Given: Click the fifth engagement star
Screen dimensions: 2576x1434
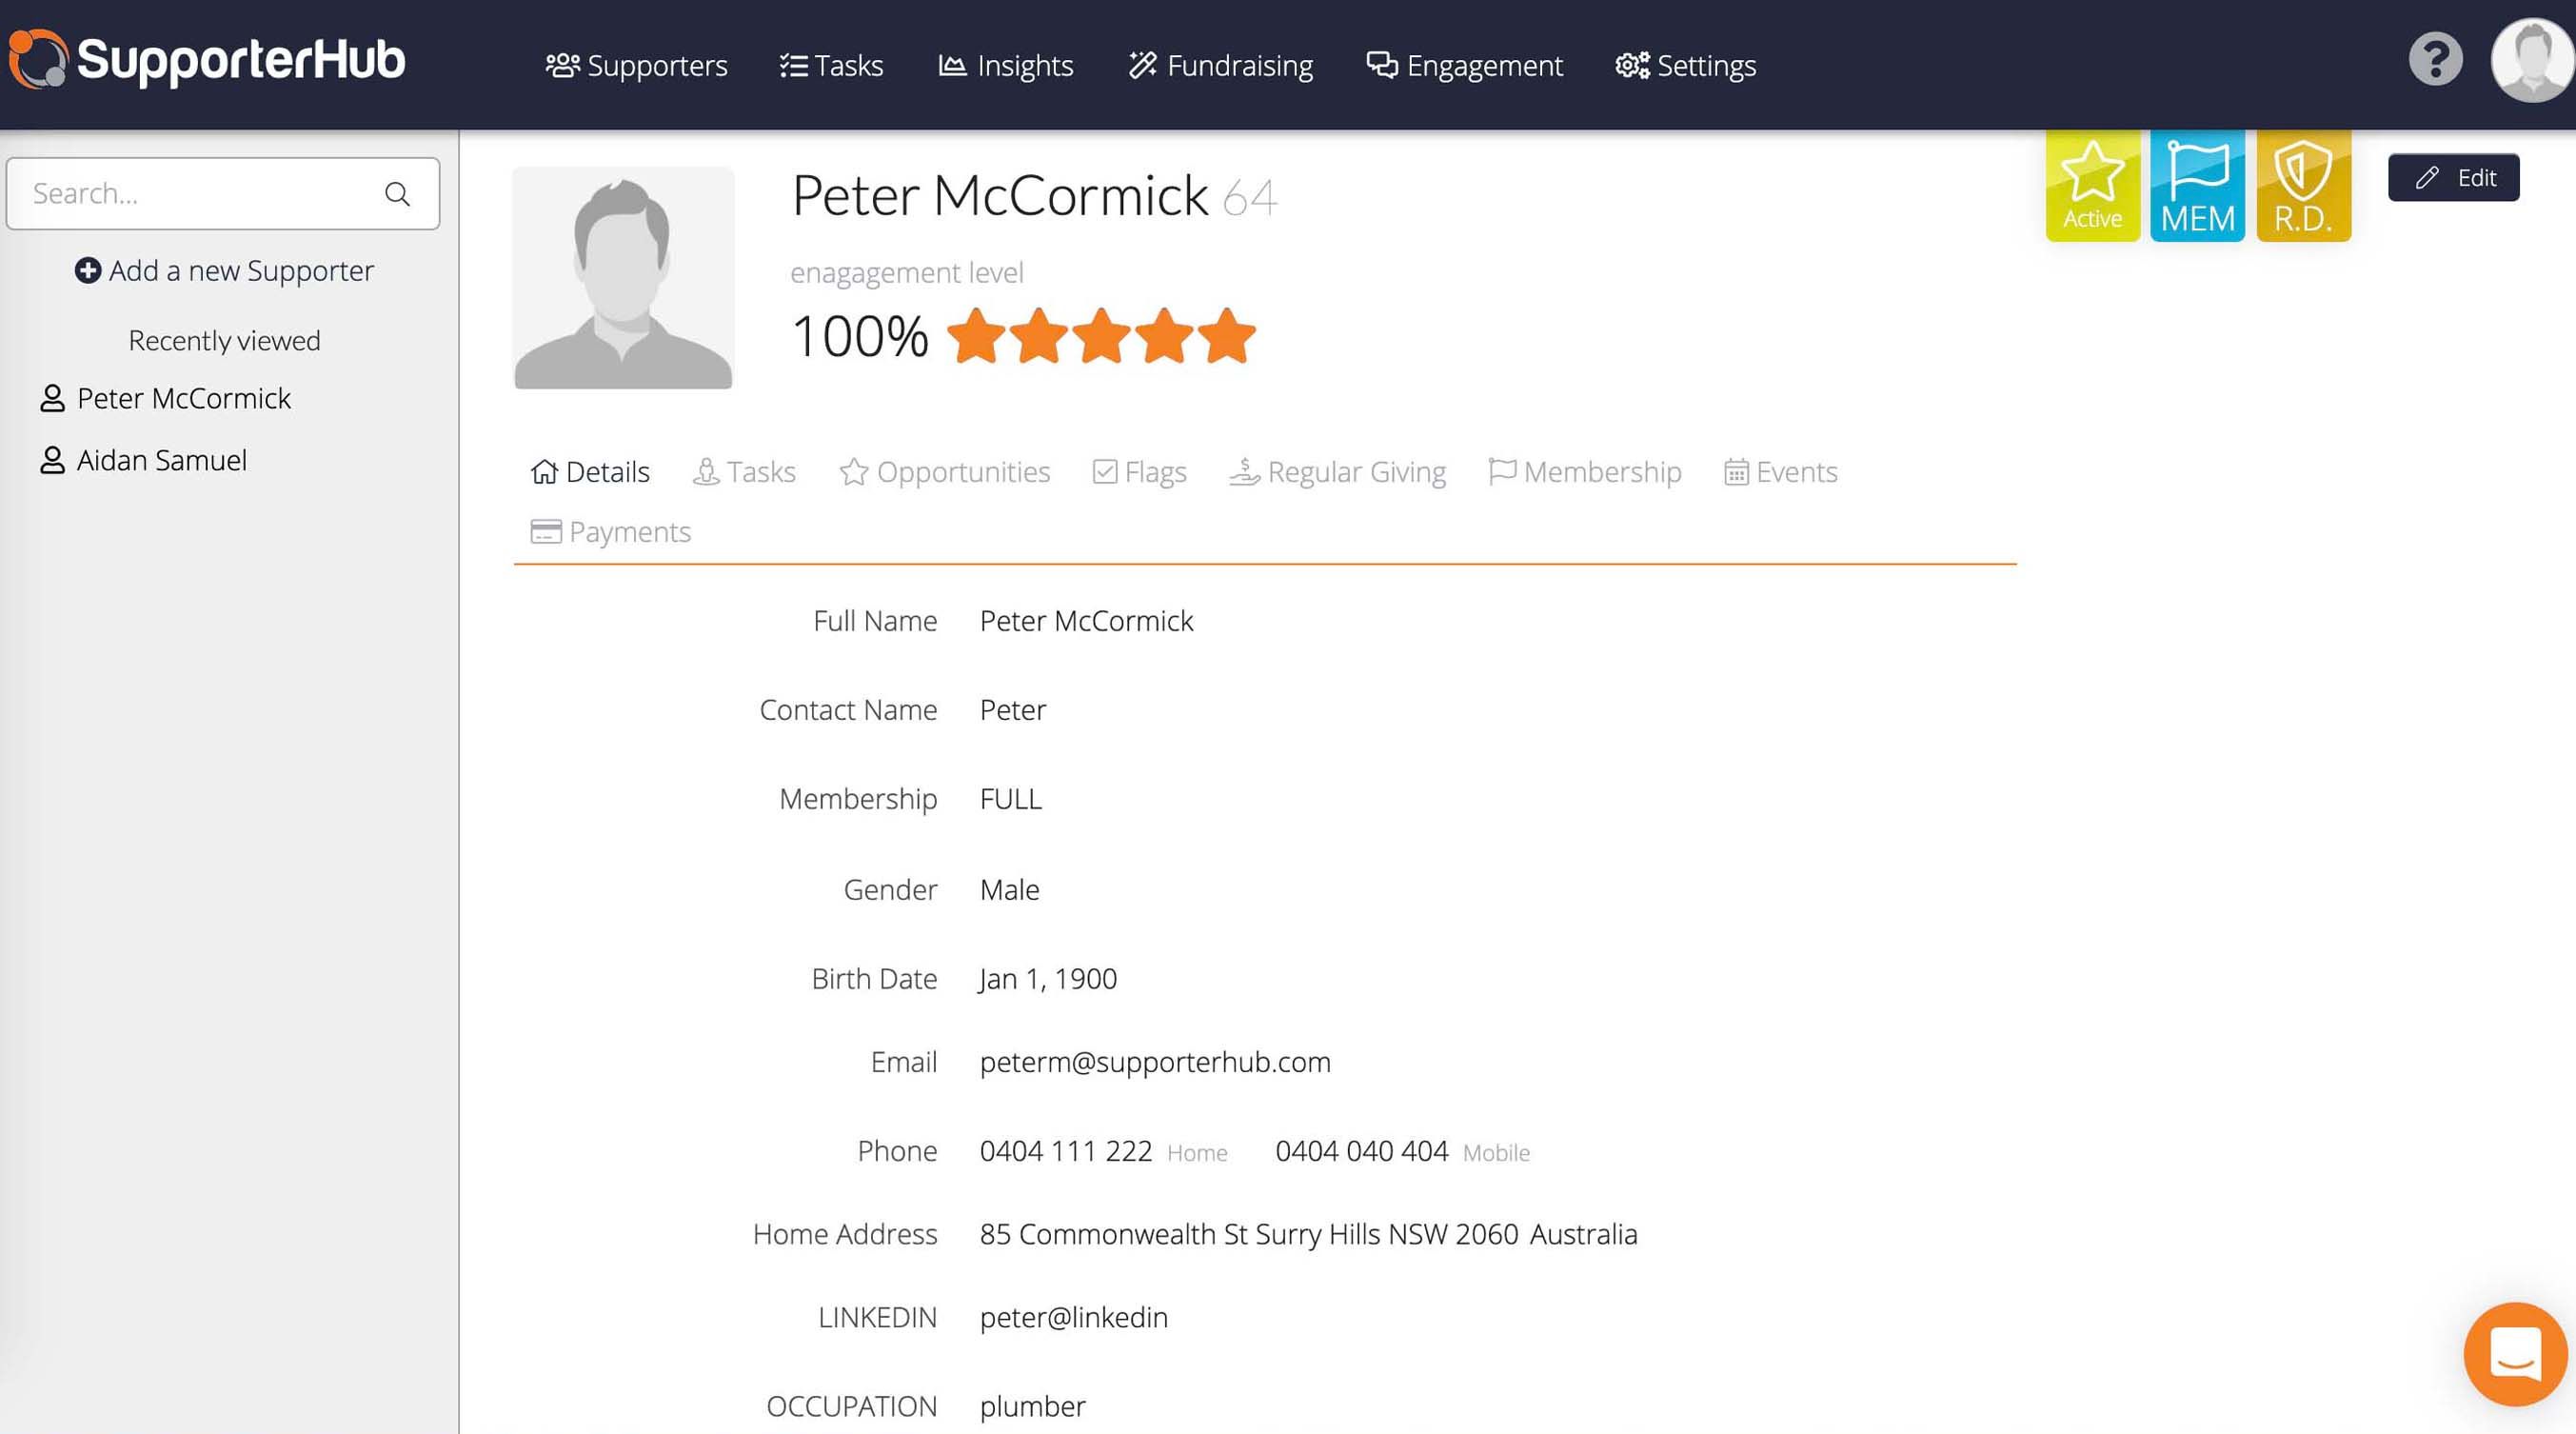Looking at the screenshot, I should [x=1227, y=336].
